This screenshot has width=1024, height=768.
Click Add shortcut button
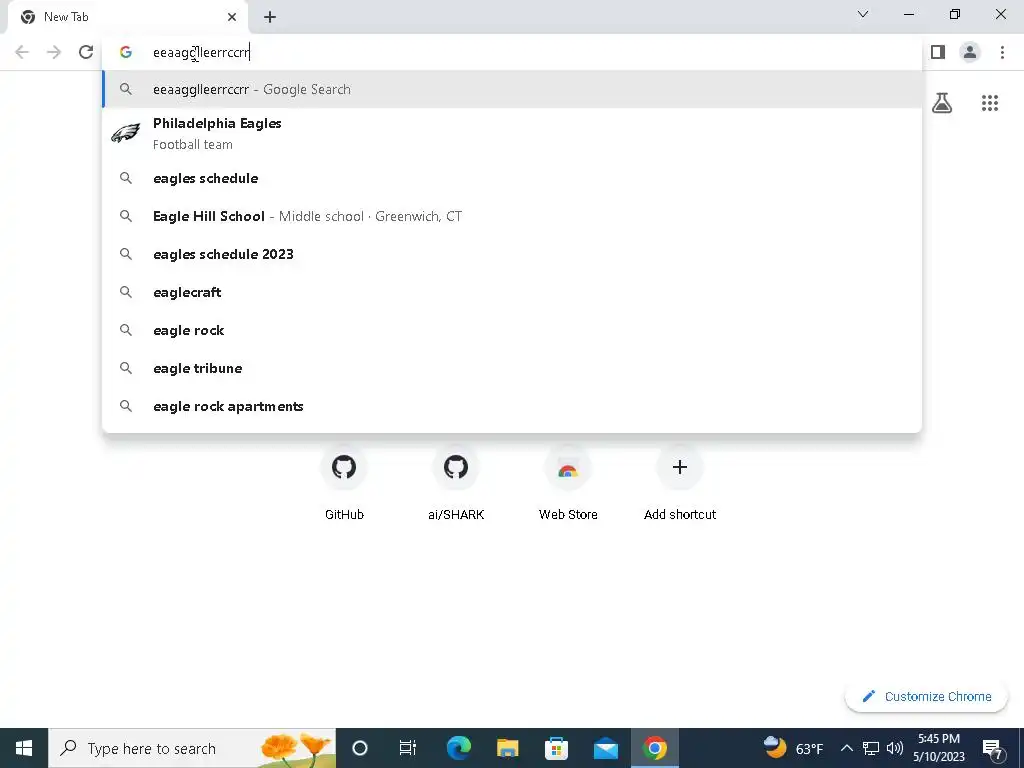680,483
